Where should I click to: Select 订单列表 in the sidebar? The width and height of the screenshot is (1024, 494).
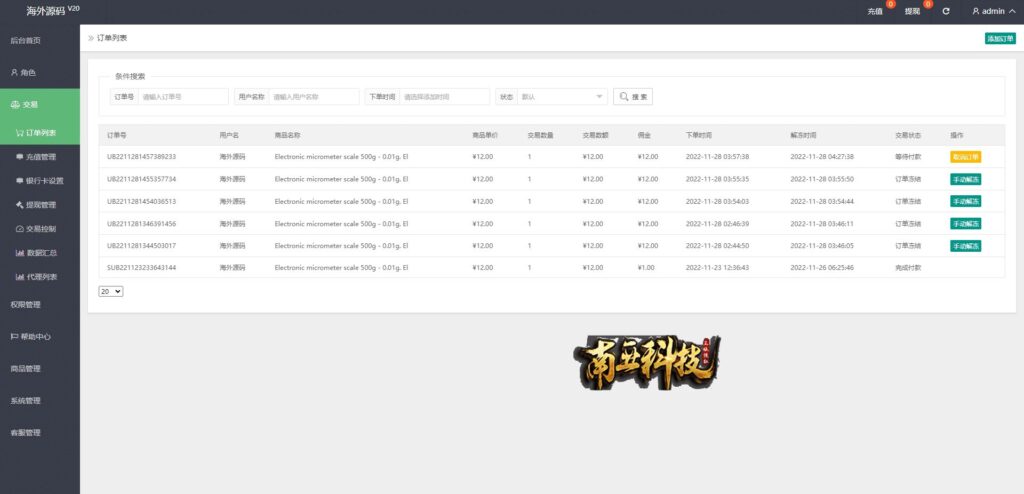[40, 133]
